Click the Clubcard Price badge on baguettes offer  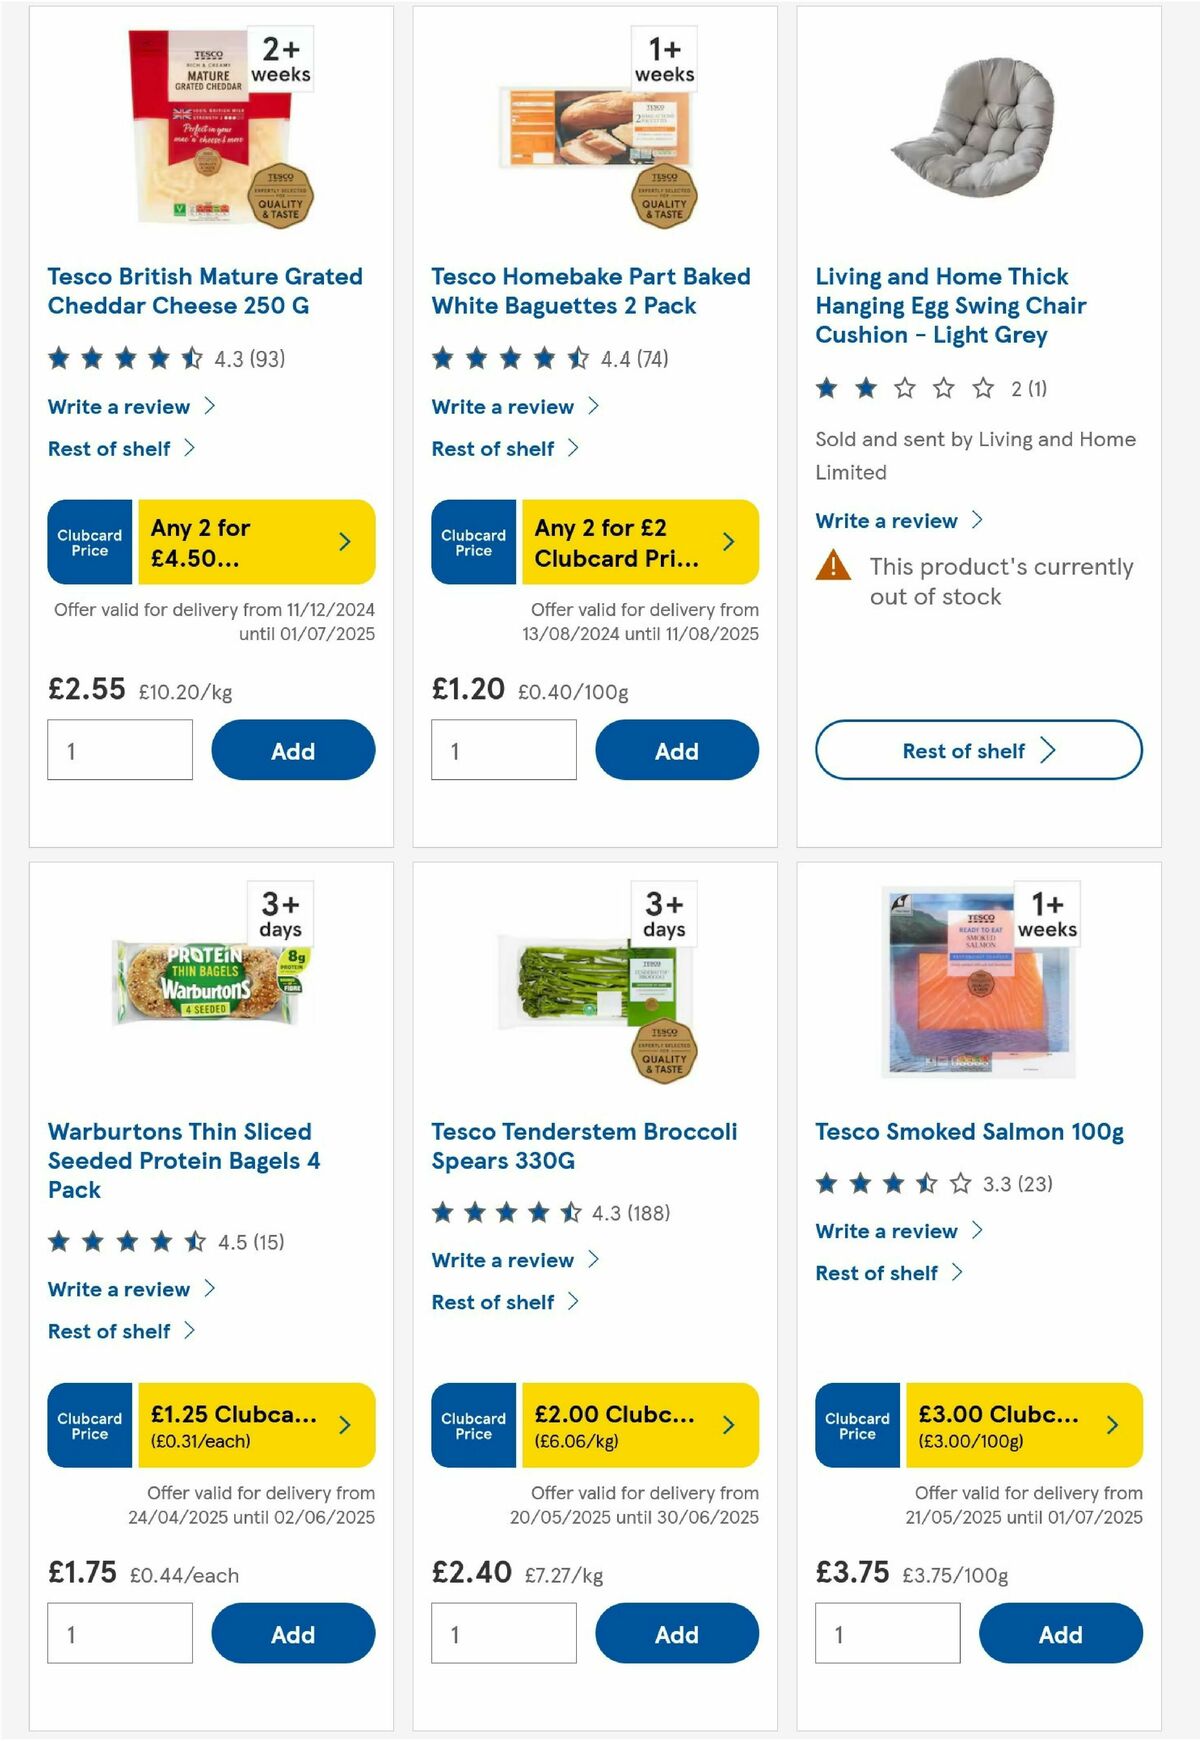(x=473, y=542)
